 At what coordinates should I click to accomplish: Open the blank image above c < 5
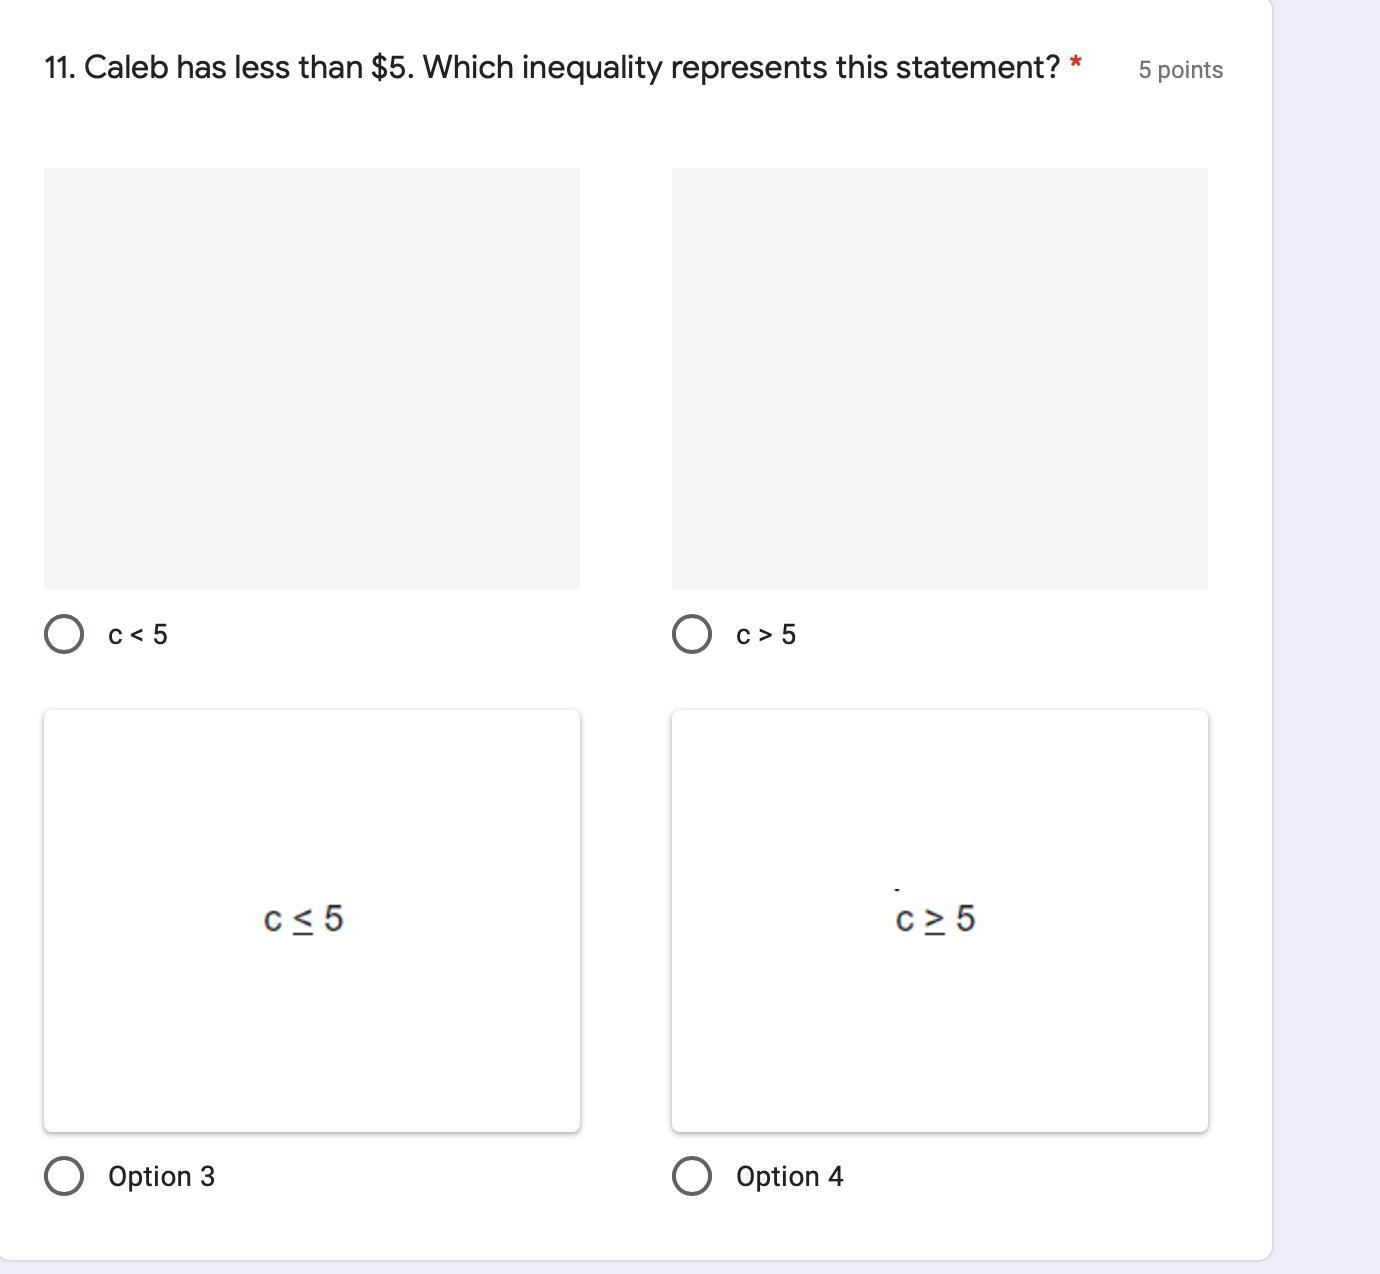pos(312,378)
